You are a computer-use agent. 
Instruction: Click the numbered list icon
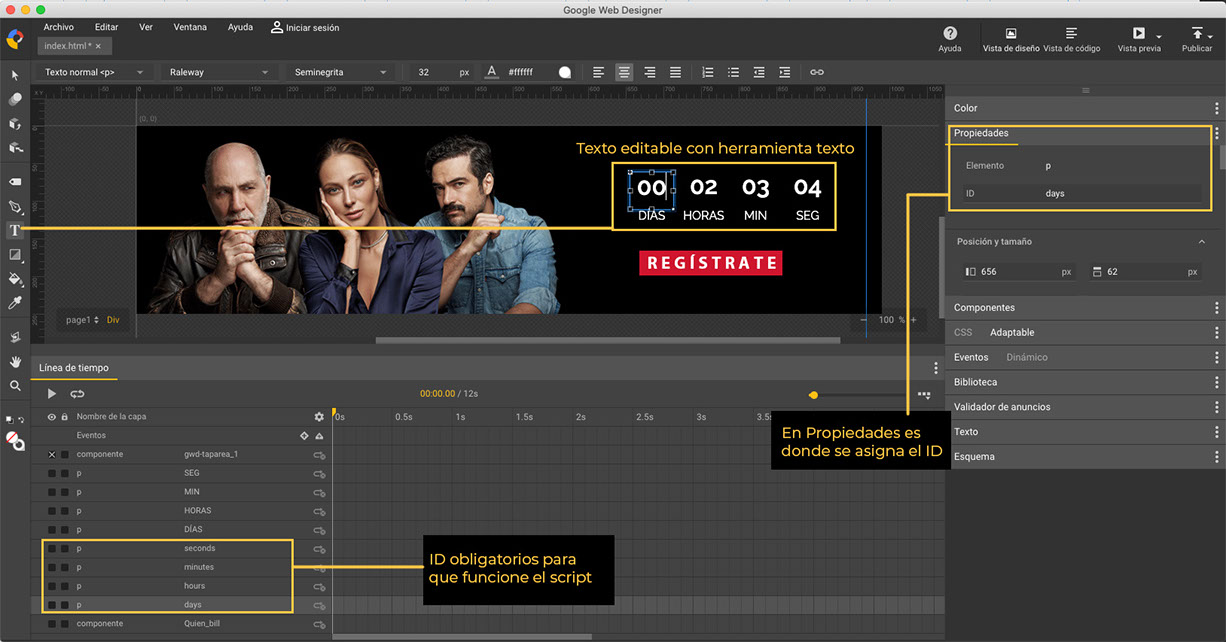pyautogui.click(x=708, y=72)
